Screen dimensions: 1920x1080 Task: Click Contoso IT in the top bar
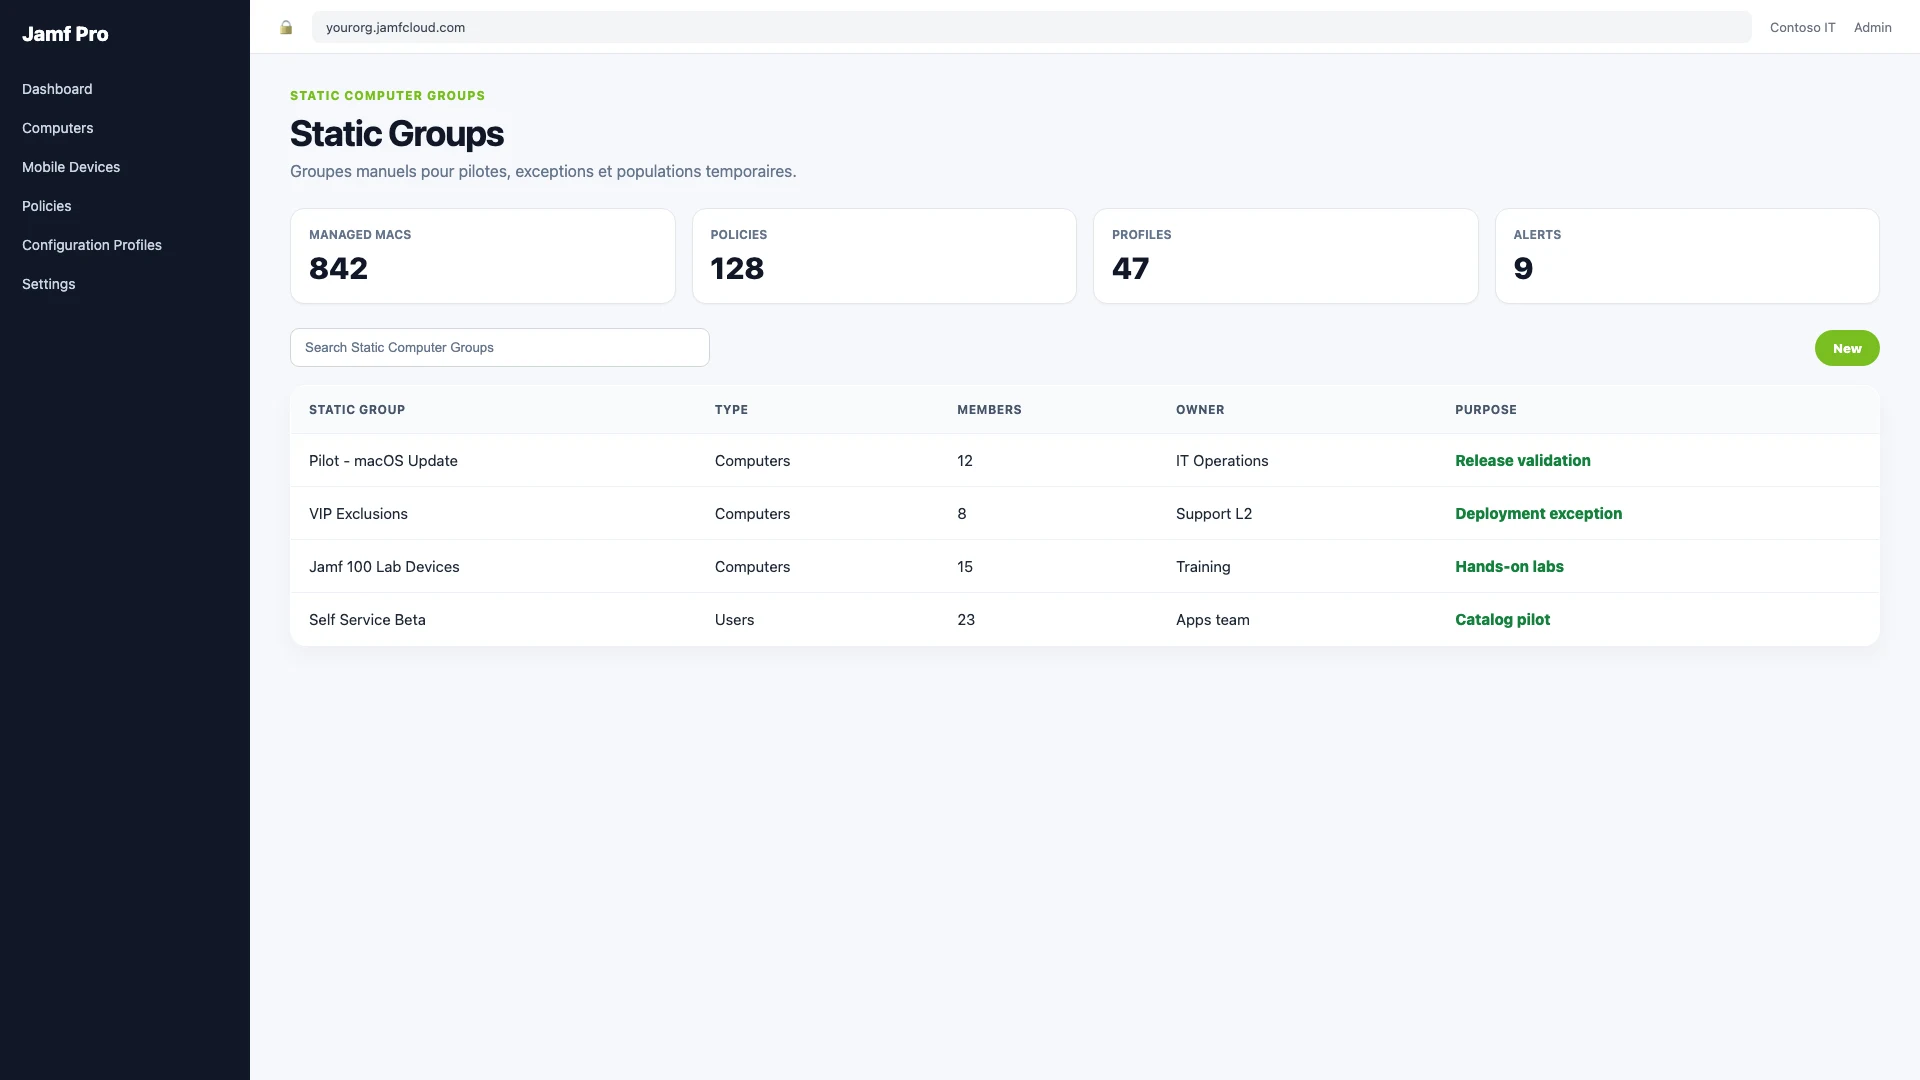click(1803, 27)
